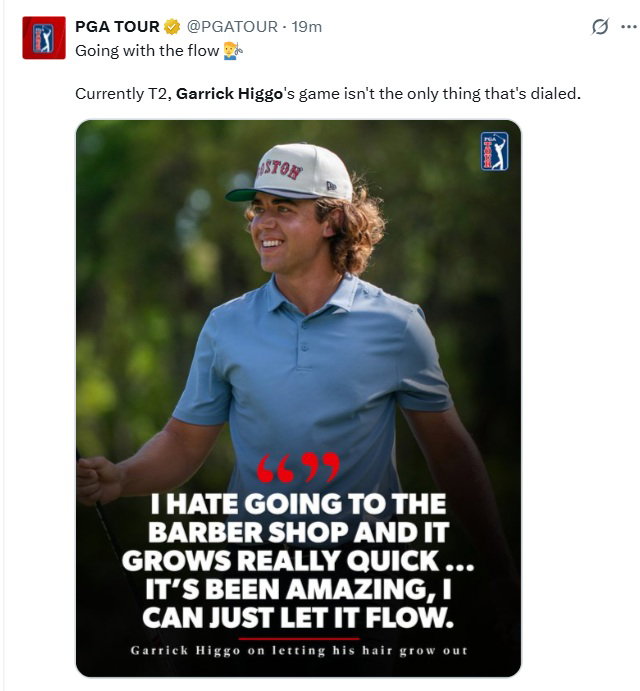Click the 'Going with the flow' text
The image size is (640, 691).
point(146,50)
